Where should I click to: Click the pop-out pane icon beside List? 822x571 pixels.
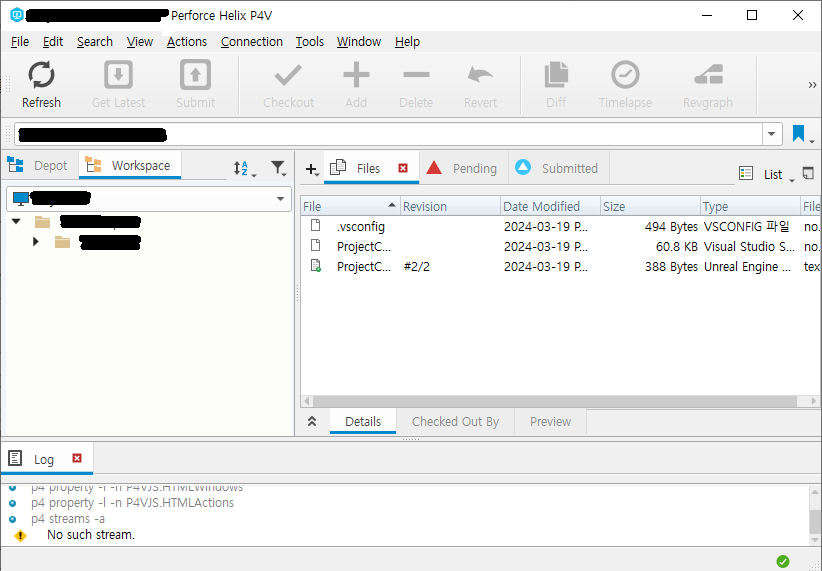(808, 173)
